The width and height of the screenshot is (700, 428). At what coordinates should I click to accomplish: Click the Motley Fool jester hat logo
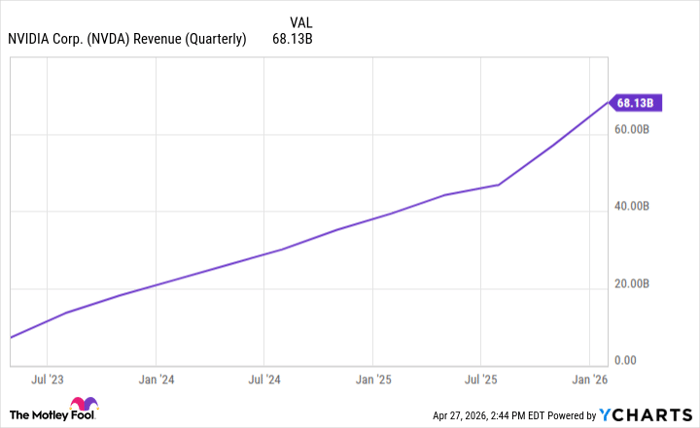84,403
